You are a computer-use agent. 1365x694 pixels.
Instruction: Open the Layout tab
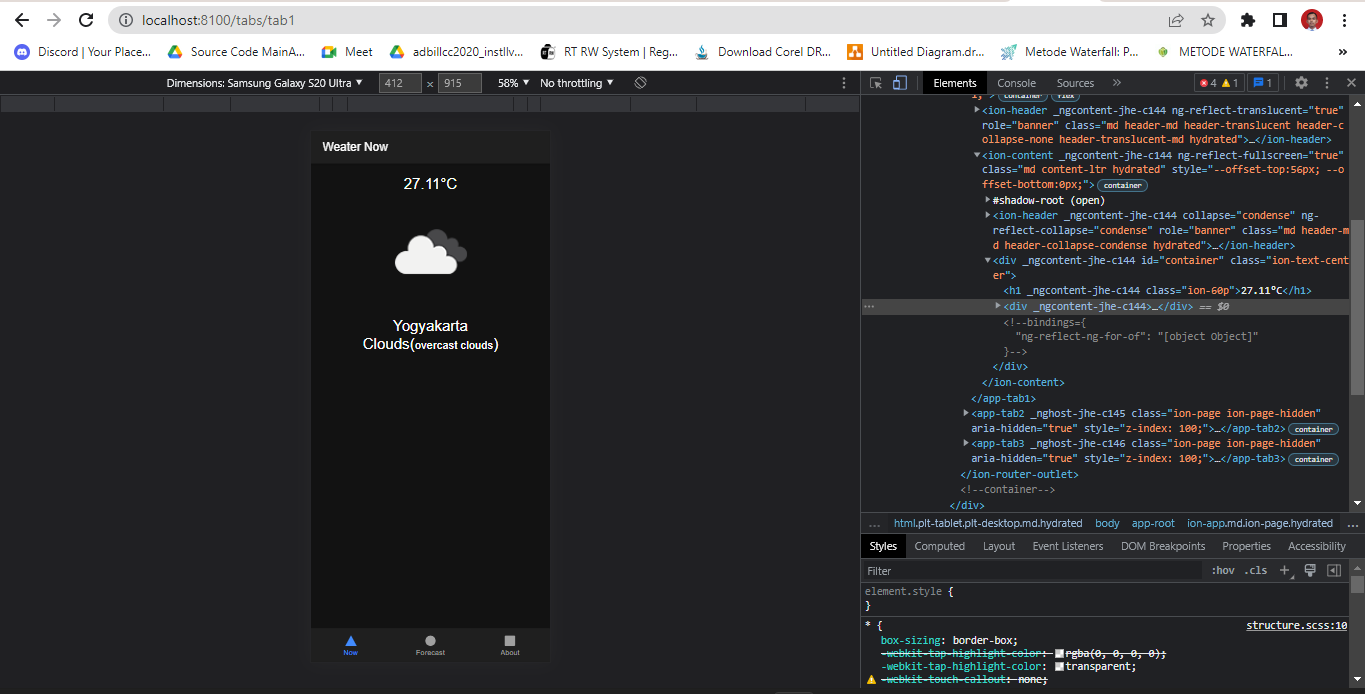tap(999, 546)
